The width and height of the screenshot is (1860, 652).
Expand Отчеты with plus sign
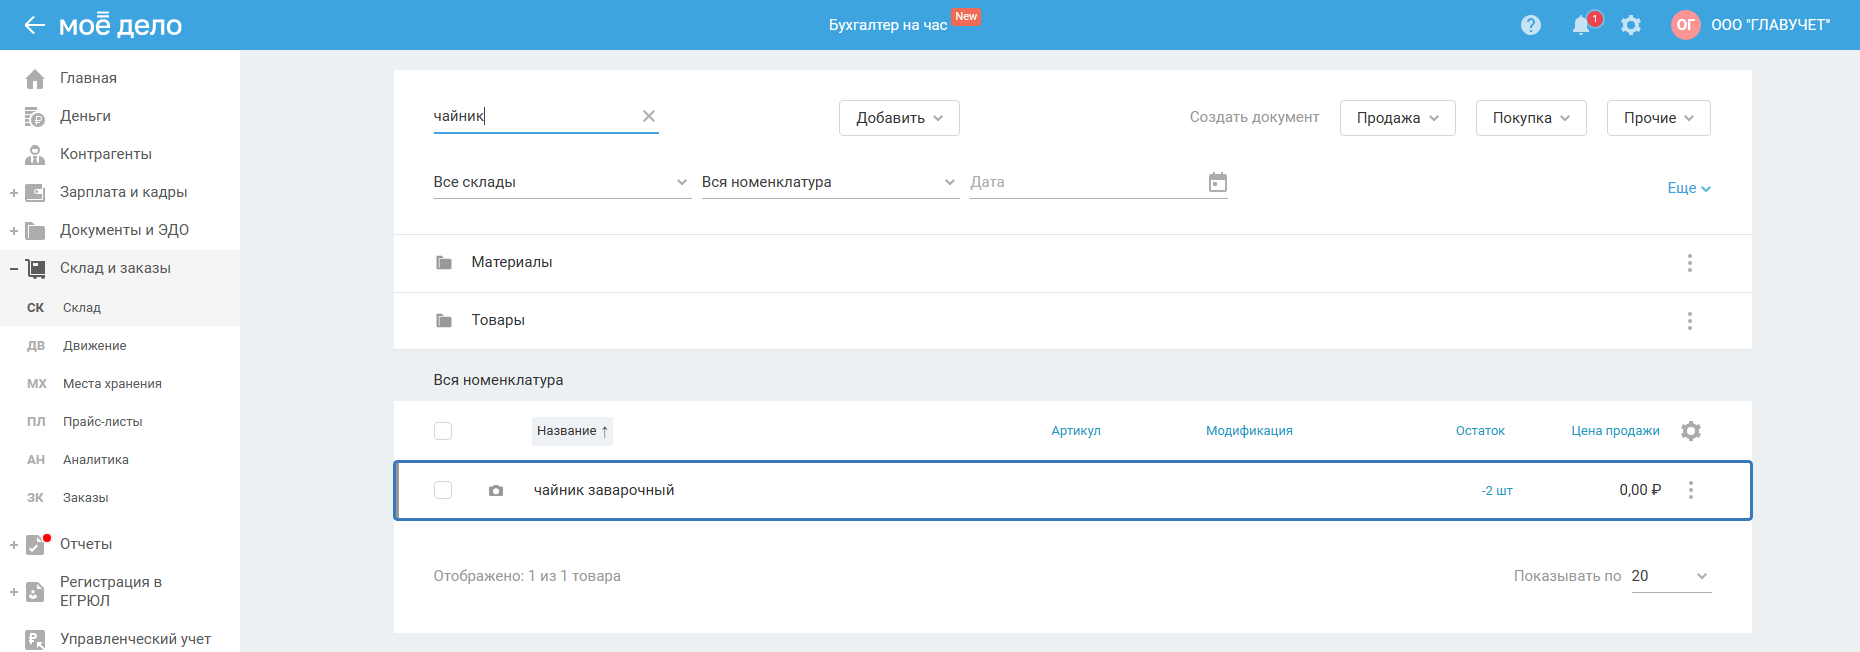click(x=14, y=545)
